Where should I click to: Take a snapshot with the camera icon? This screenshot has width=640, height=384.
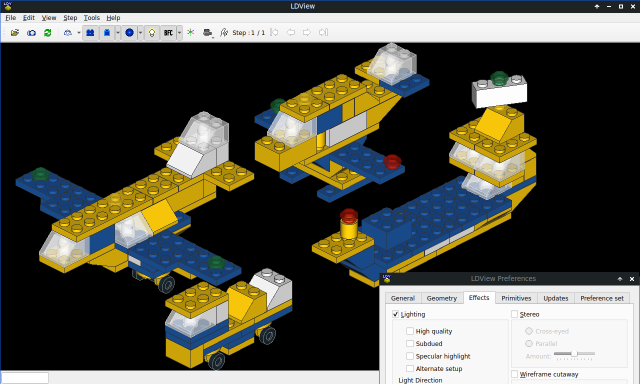pos(31,33)
